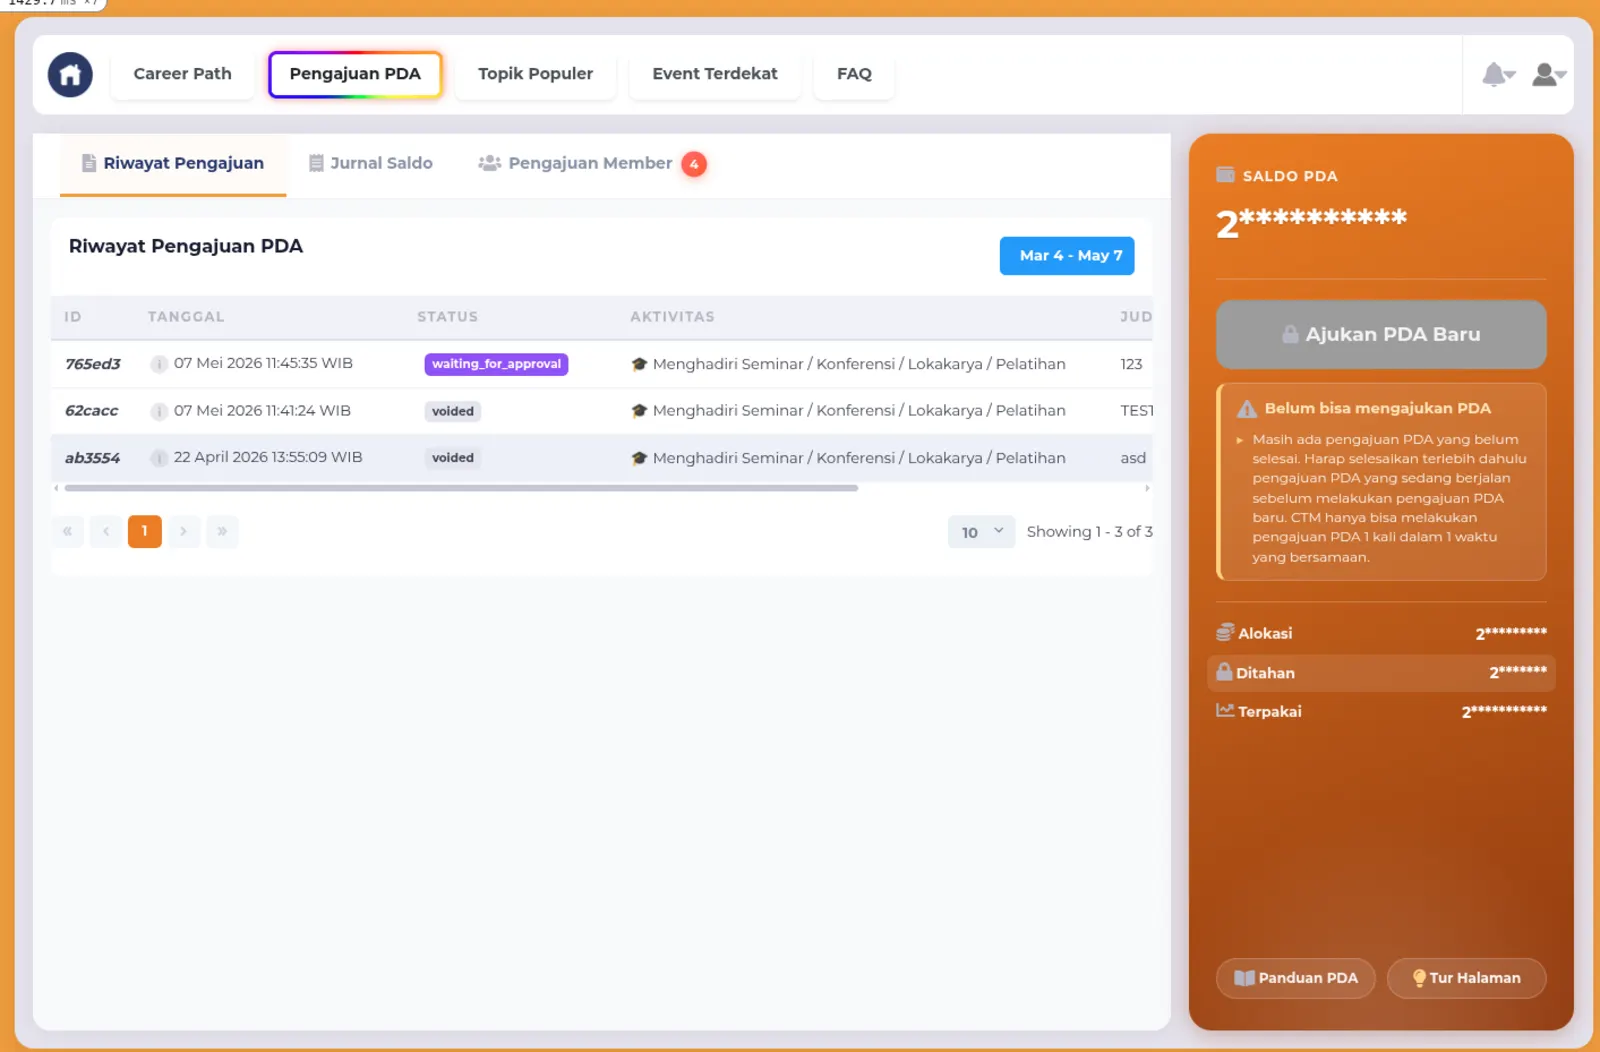Click graduation cap icon in row ab3554
The height and width of the screenshot is (1052, 1600).
639,458
